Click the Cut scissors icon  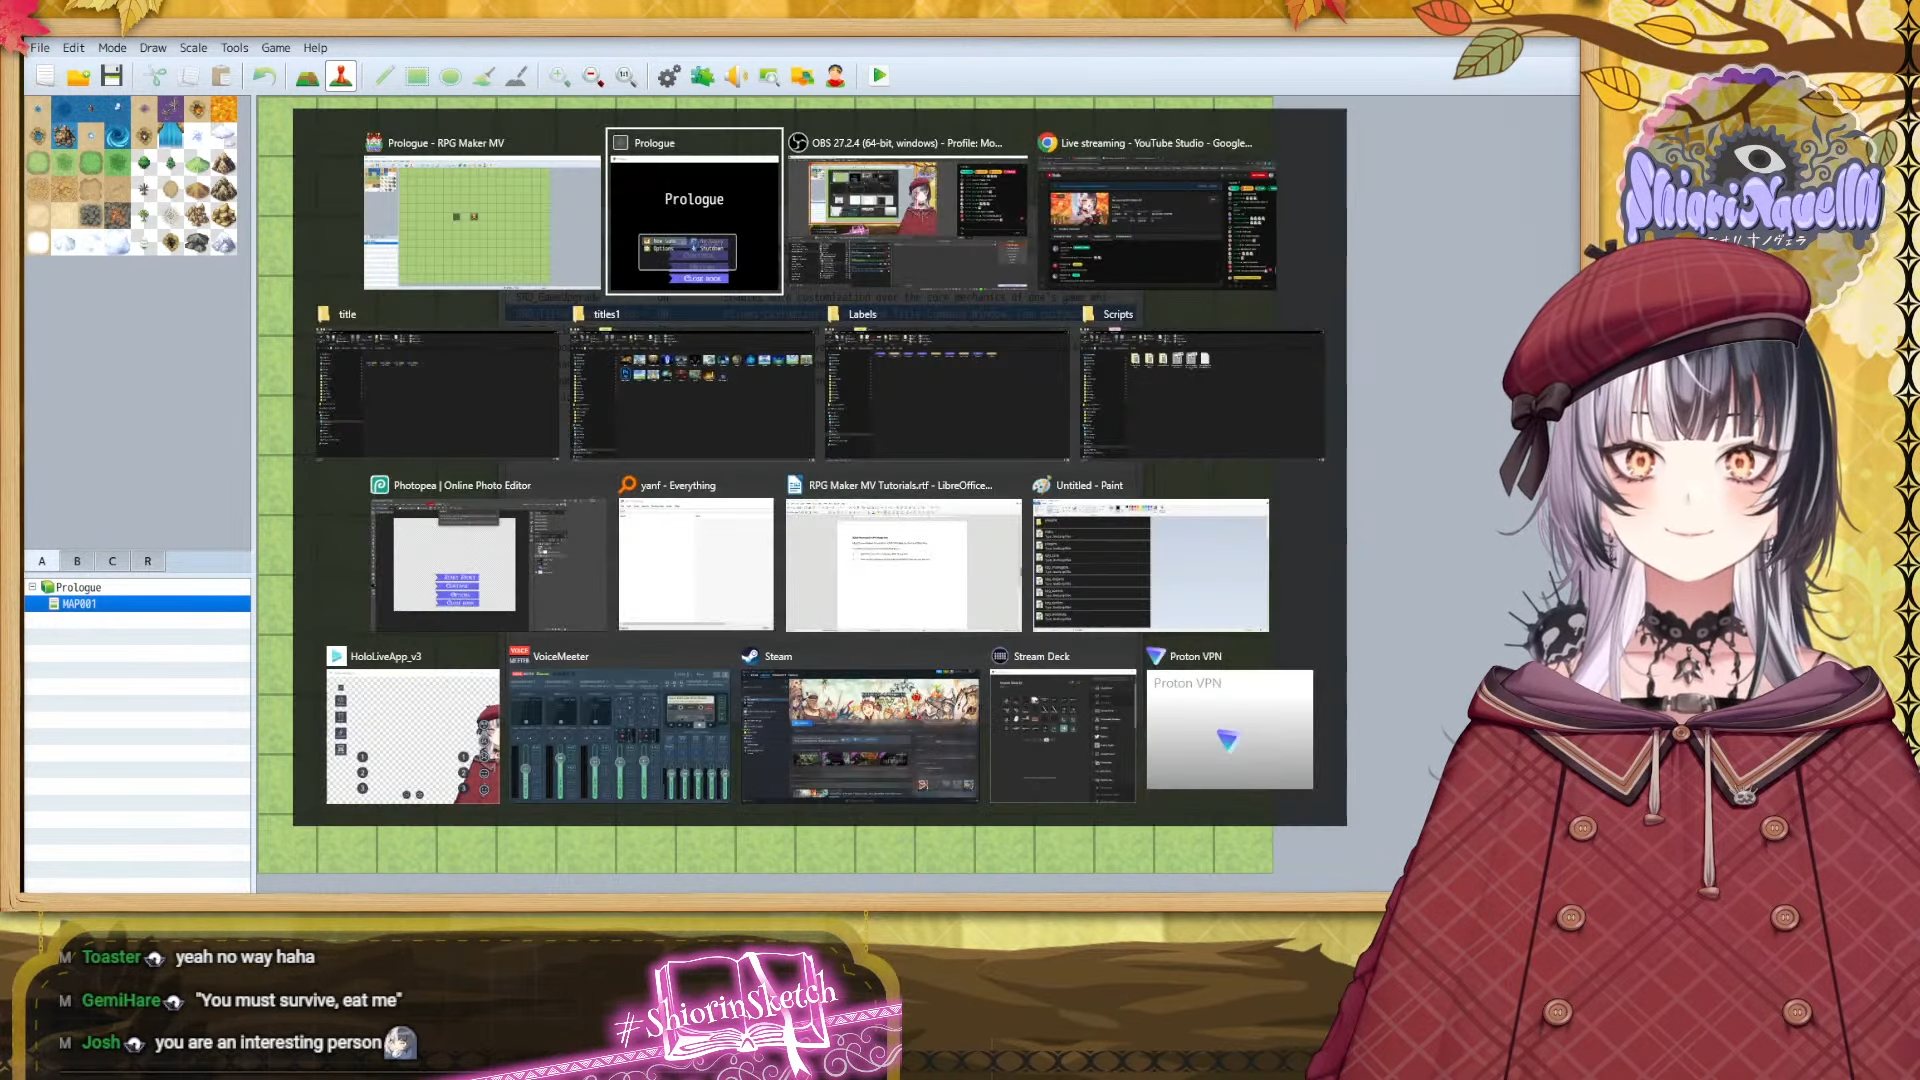(155, 76)
